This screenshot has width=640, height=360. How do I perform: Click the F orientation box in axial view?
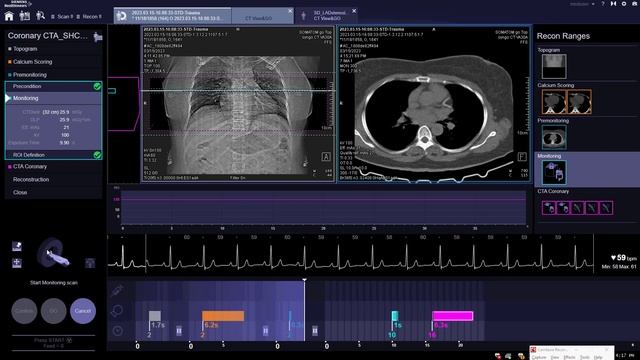pos(522,156)
